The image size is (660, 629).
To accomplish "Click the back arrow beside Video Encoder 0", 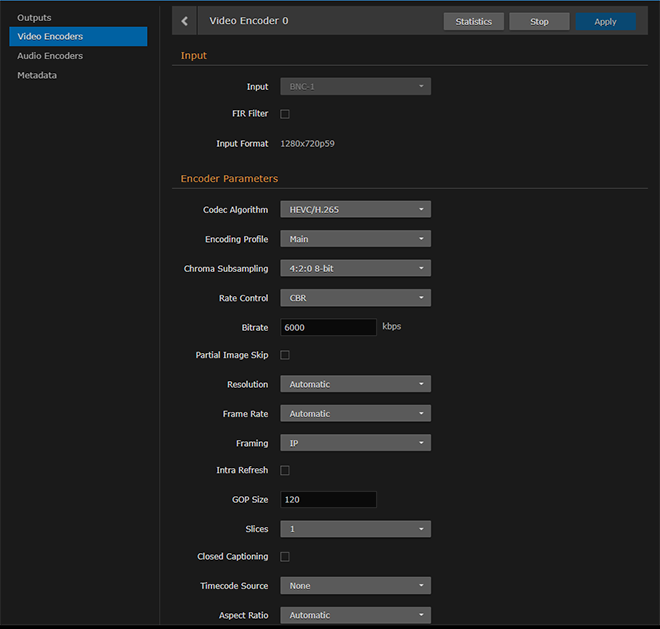I will (185, 21).
